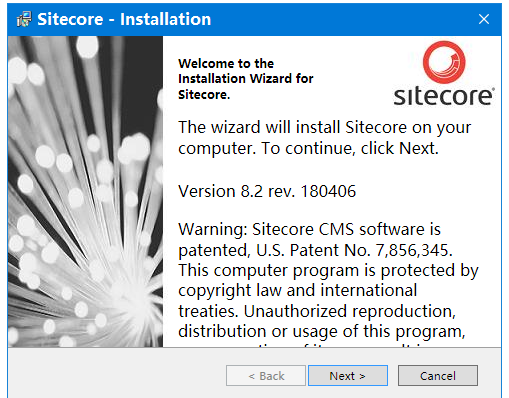509x398 pixels.
Task: Click the 'U.S. Patent No. 7,856,345' text
Action: (x=352, y=250)
